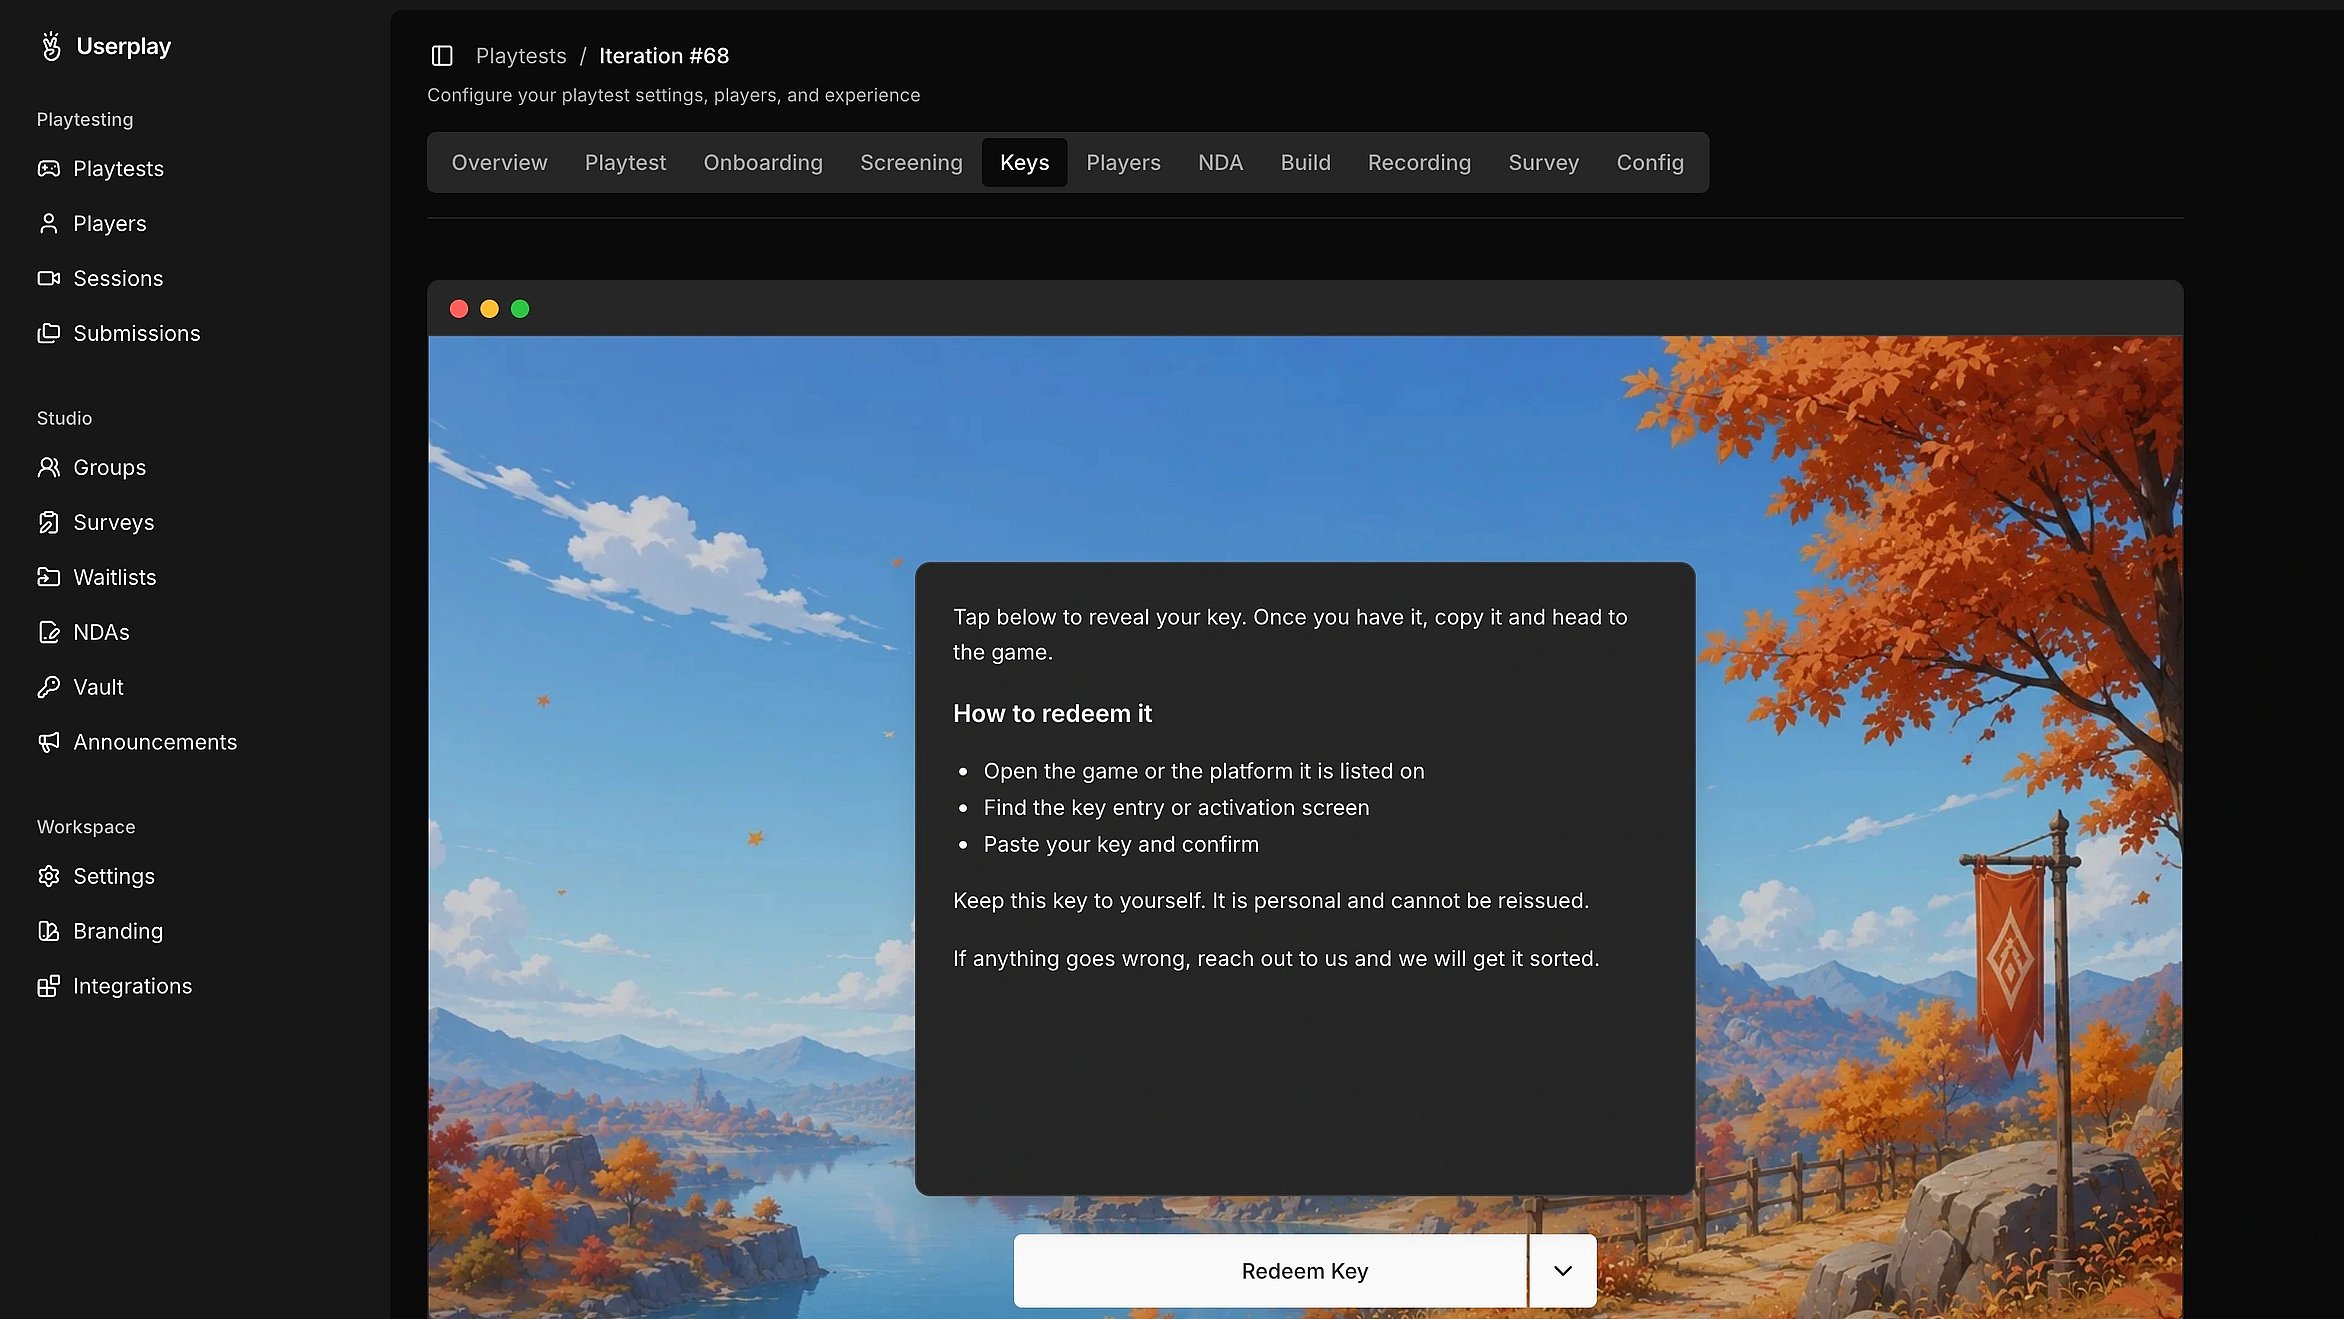The width and height of the screenshot is (2344, 1319).
Task: Go to Players in the sidebar
Action: coord(110,223)
